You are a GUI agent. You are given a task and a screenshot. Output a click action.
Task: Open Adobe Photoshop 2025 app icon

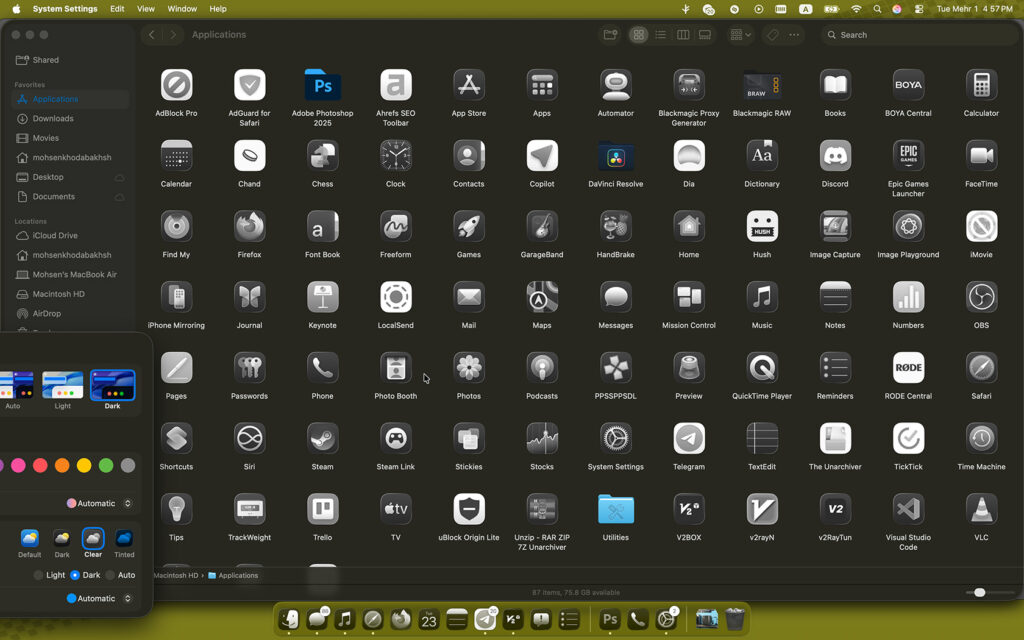(323, 86)
